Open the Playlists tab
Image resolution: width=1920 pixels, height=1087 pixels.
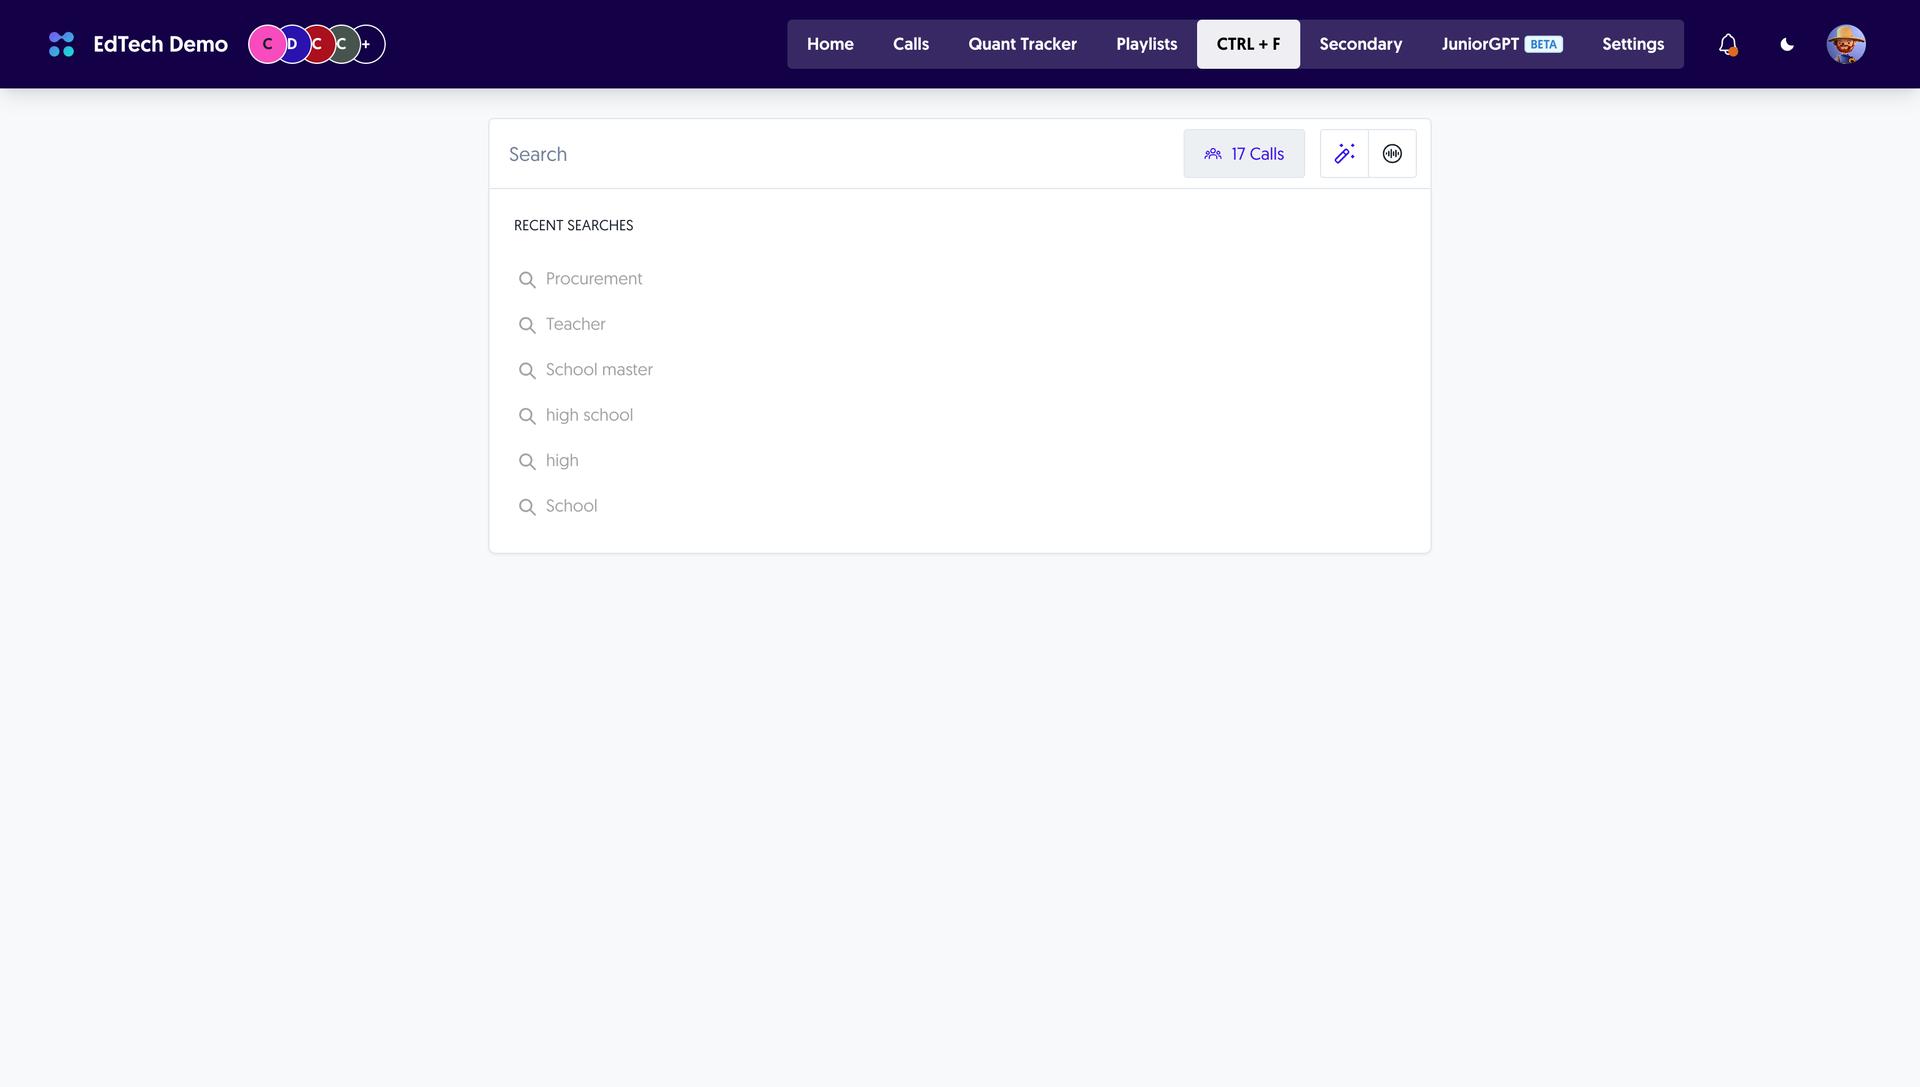pos(1146,44)
